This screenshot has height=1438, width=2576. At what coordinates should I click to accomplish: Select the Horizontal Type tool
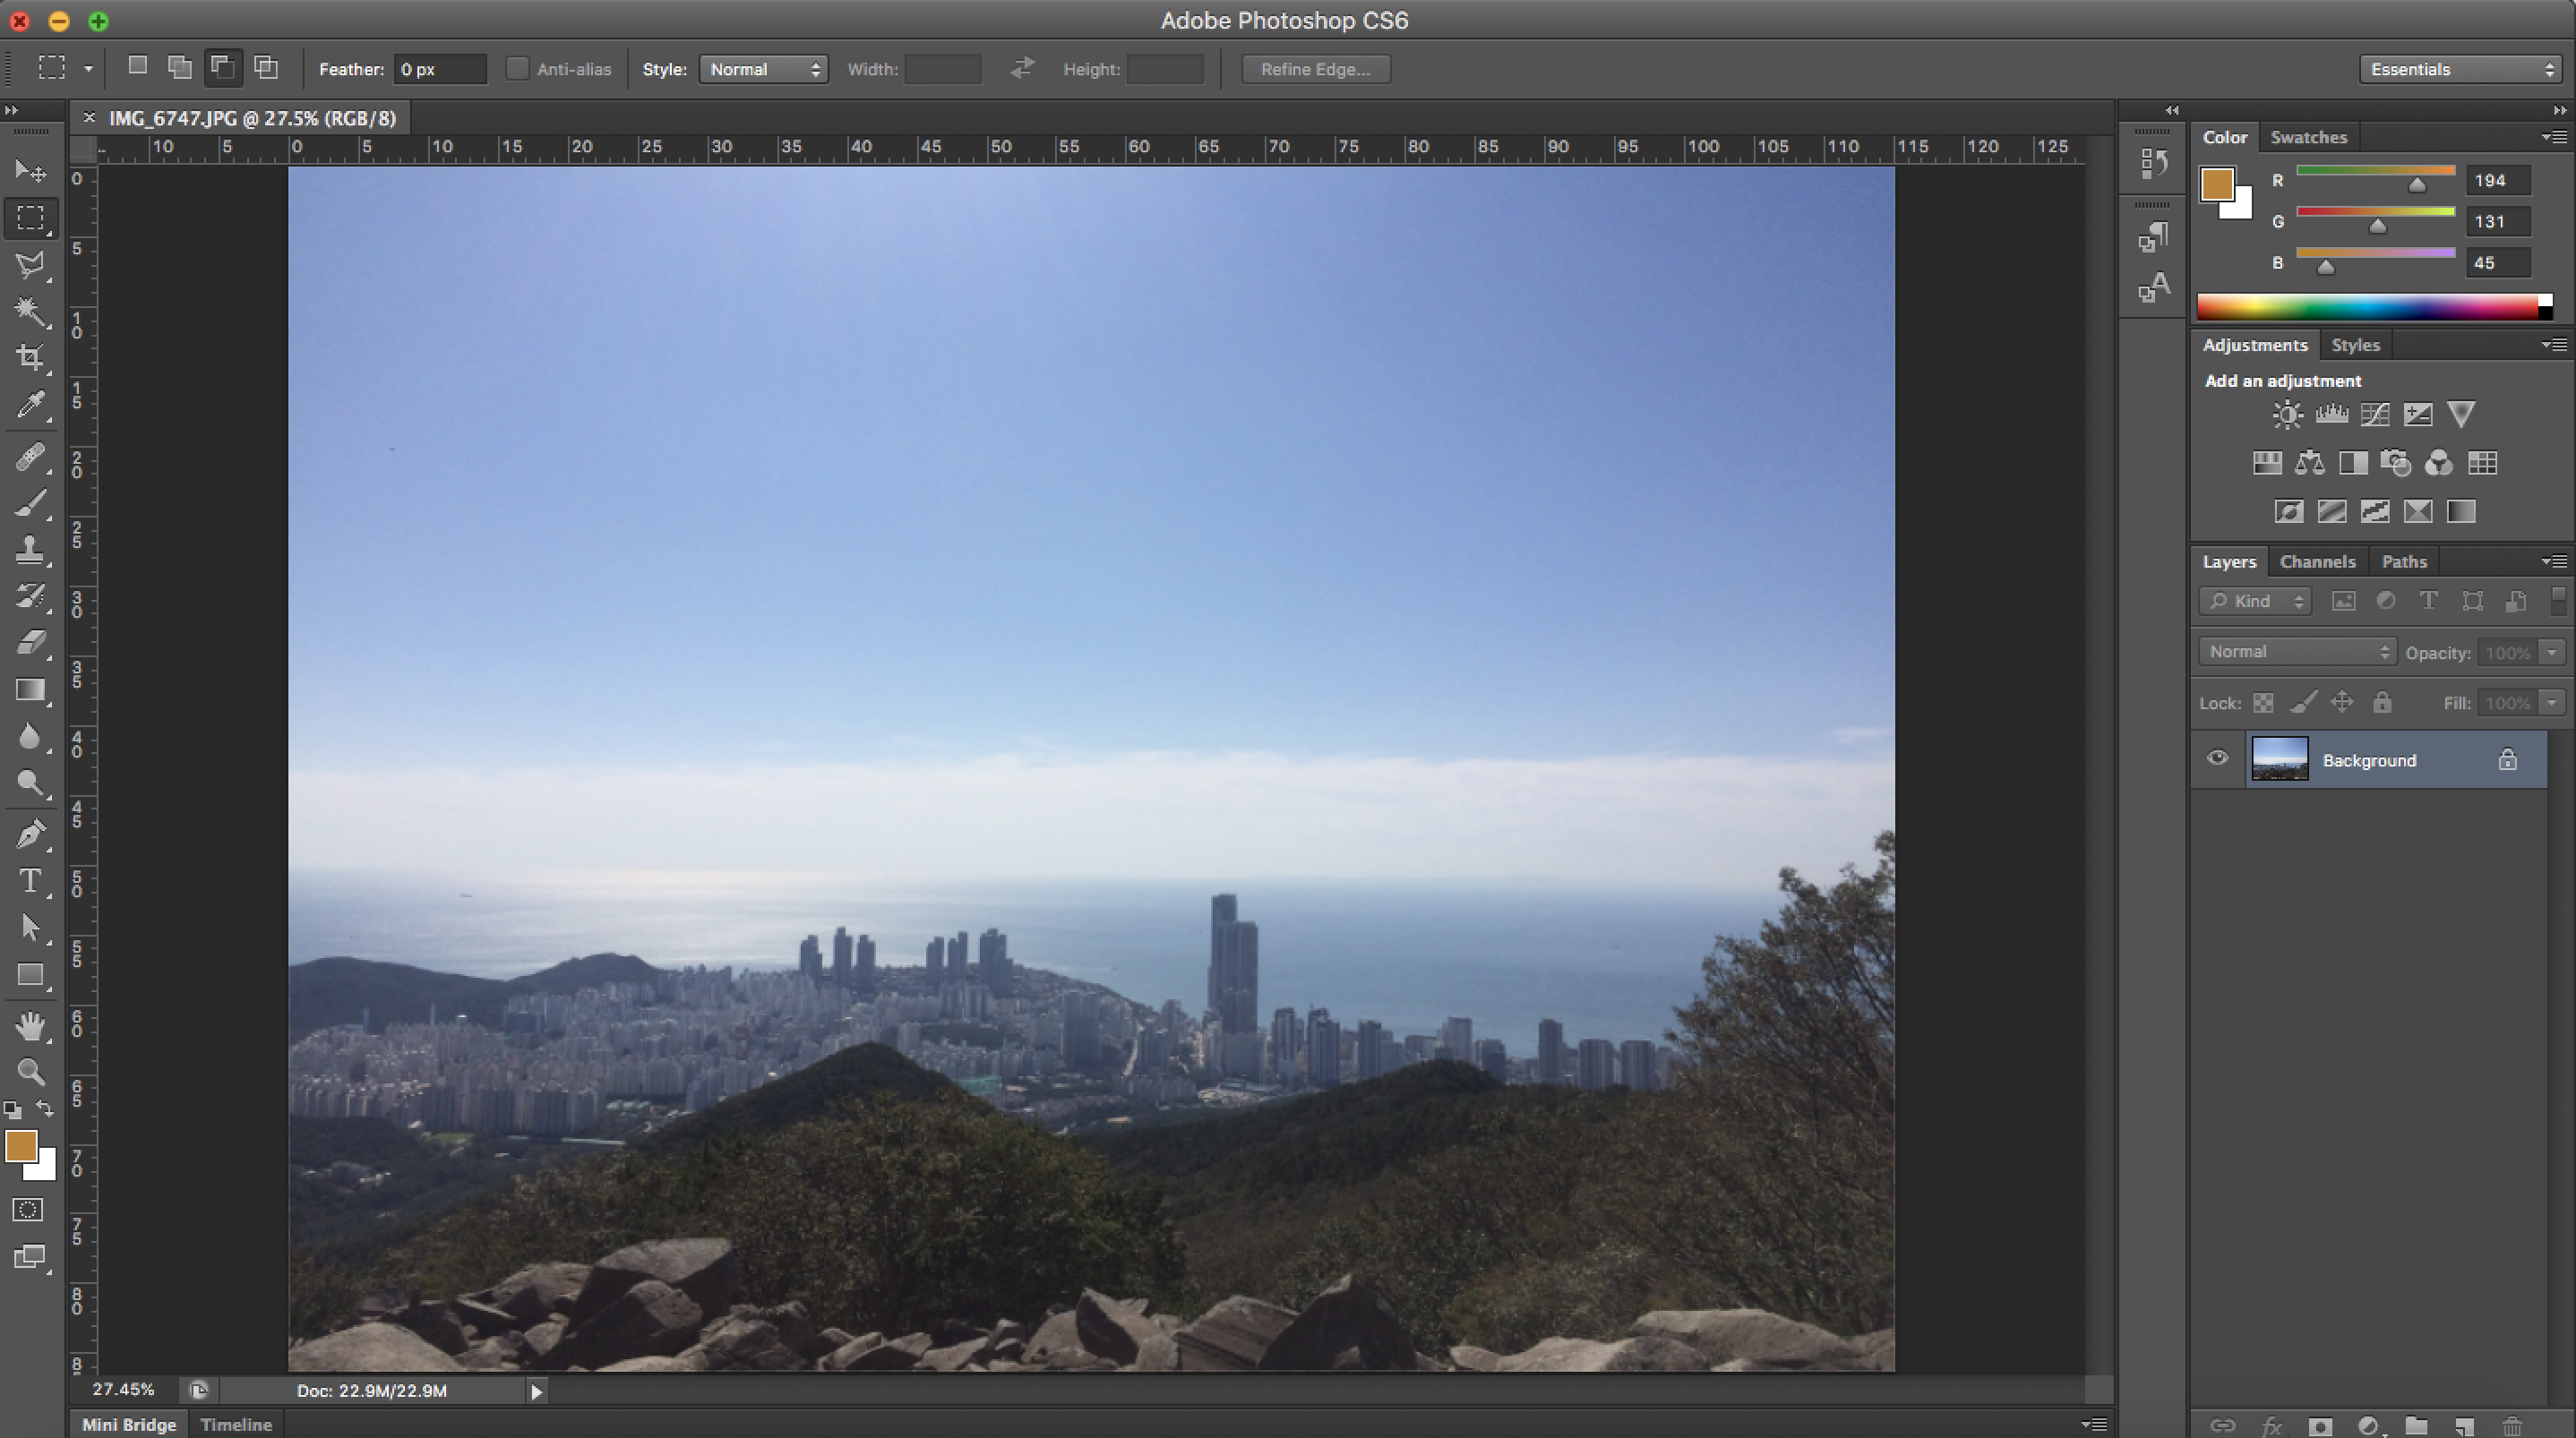pos(30,881)
